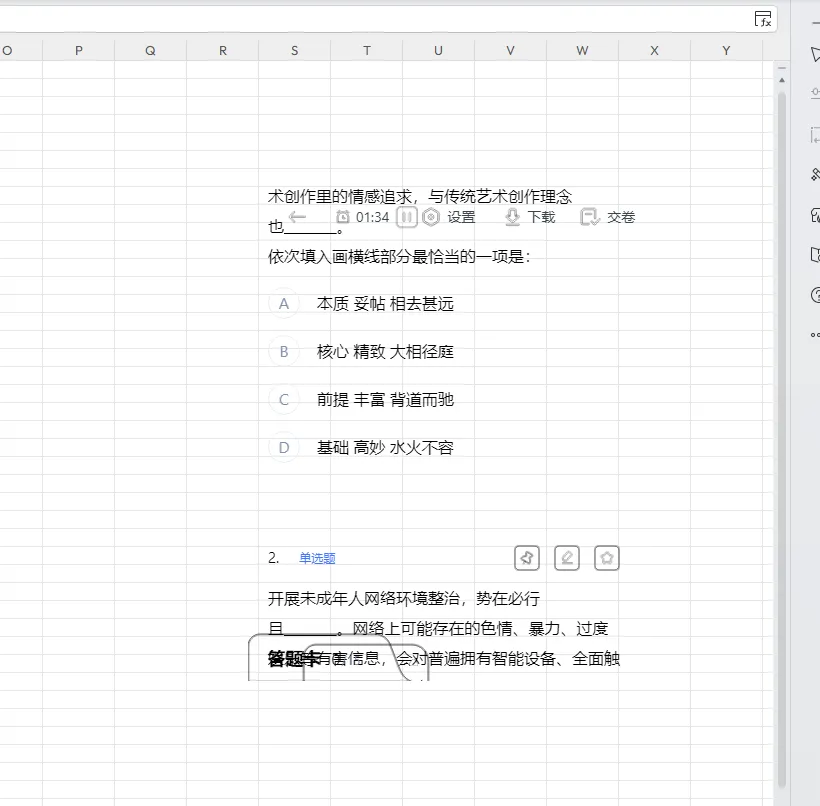Screen dimensions: 820x806
Task: Open the 答题卡 answer sheet panel
Action: coord(280,658)
